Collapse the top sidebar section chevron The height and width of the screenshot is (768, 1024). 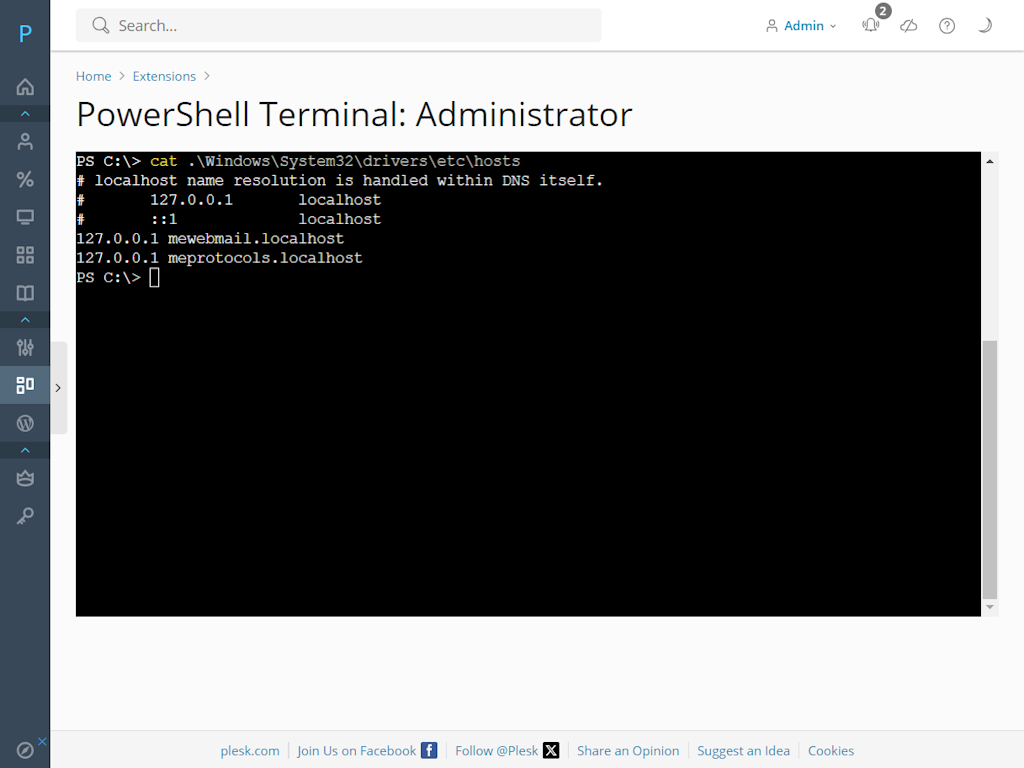click(24, 112)
